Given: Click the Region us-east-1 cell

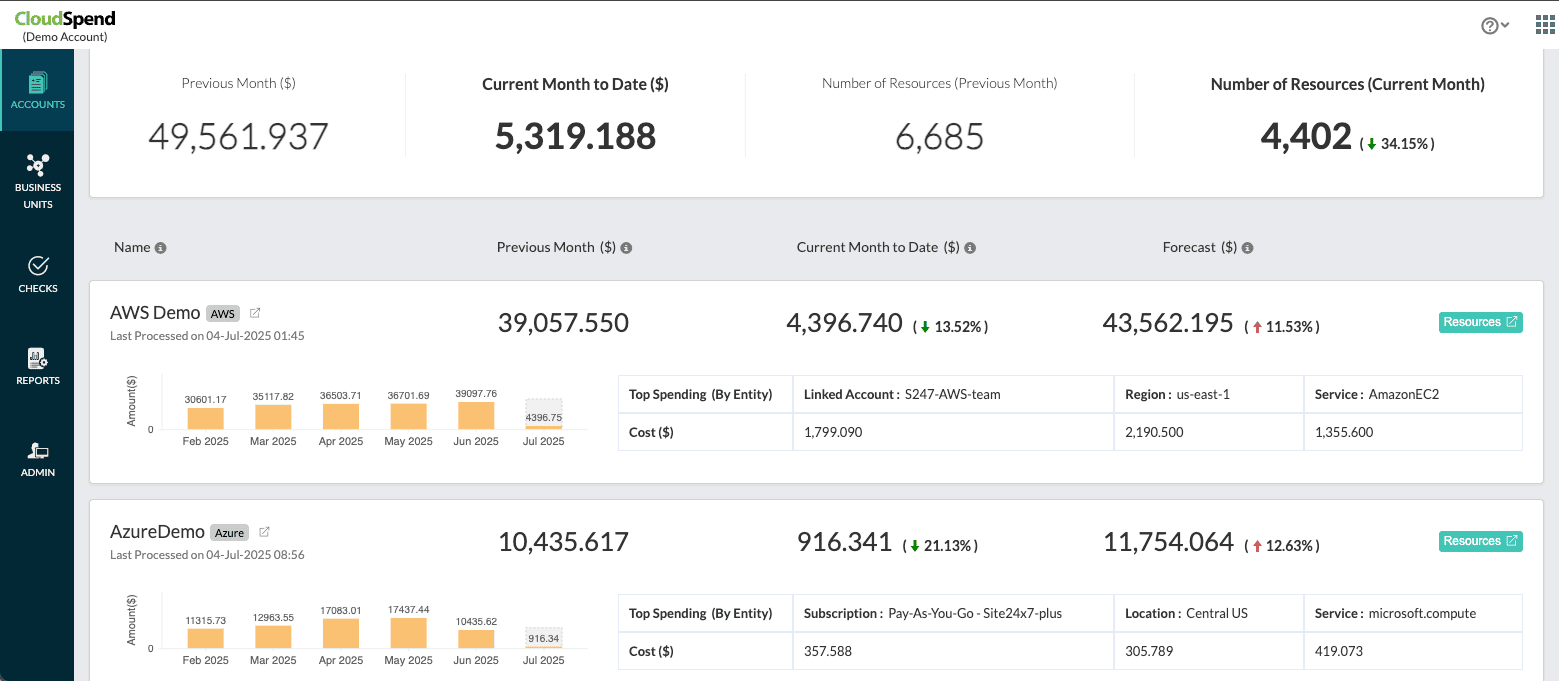Looking at the screenshot, I should click(1209, 394).
